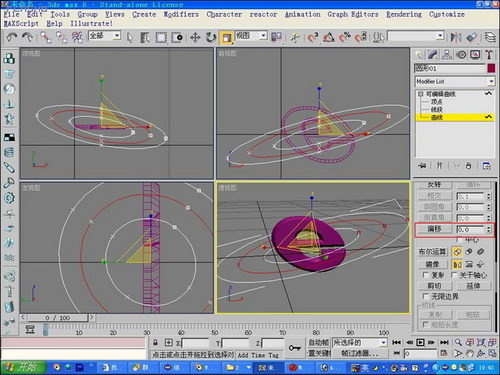Click the Align tool icon
500x375 pixels.
point(471,37)
